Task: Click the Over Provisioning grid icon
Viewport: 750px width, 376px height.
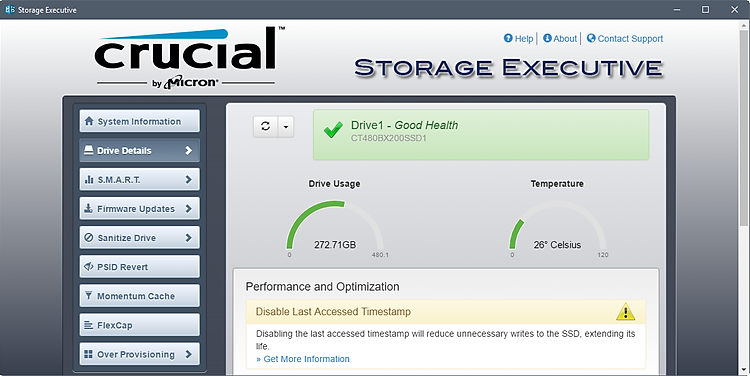Action: click(88, 354)
